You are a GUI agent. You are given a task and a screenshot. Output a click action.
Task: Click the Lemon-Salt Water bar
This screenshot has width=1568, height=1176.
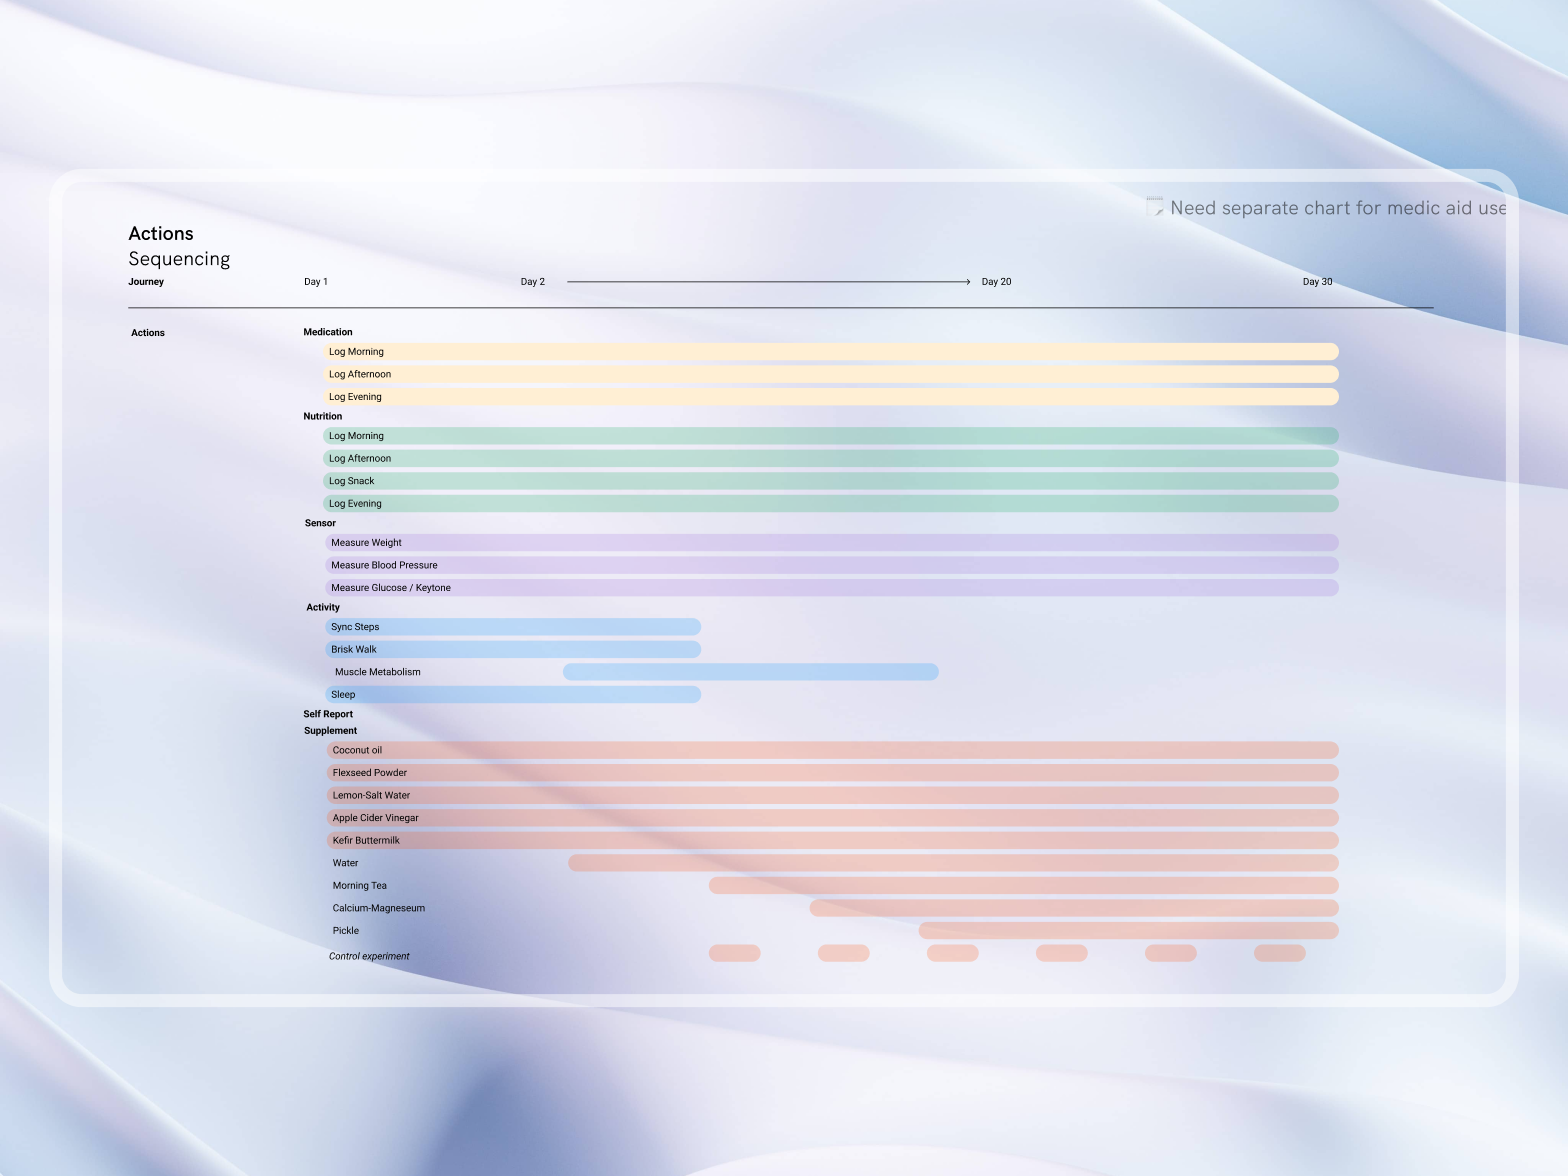pyautogui.click(x=832, y=795)
